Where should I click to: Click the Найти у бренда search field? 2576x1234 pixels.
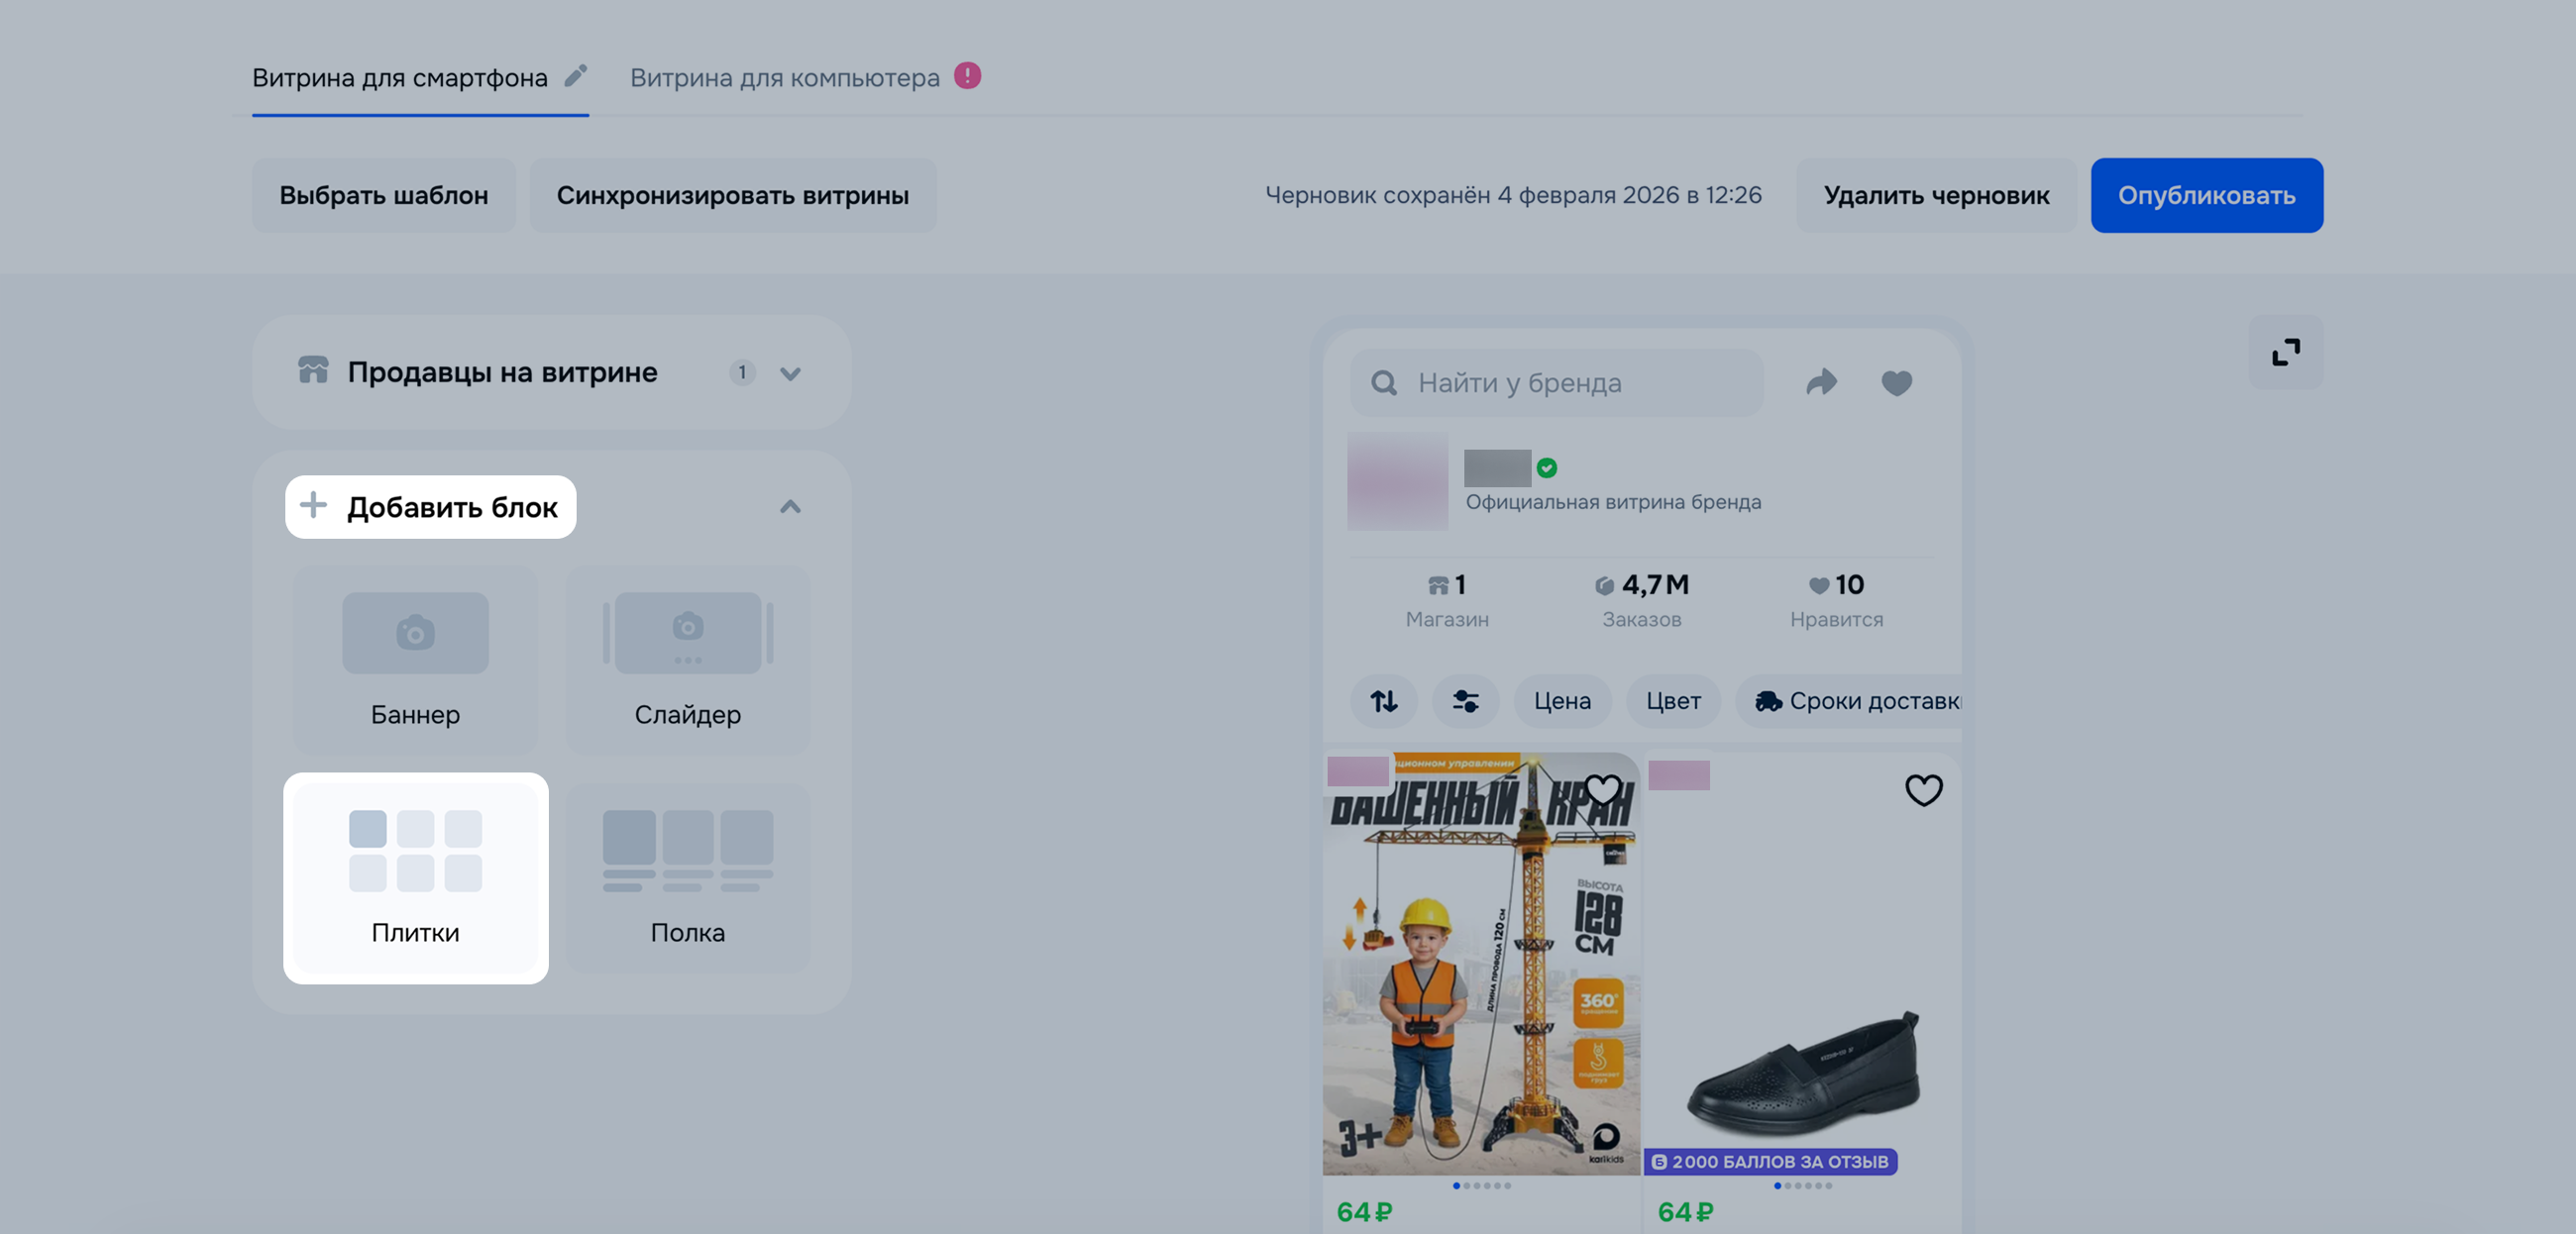click(1556, 383)
